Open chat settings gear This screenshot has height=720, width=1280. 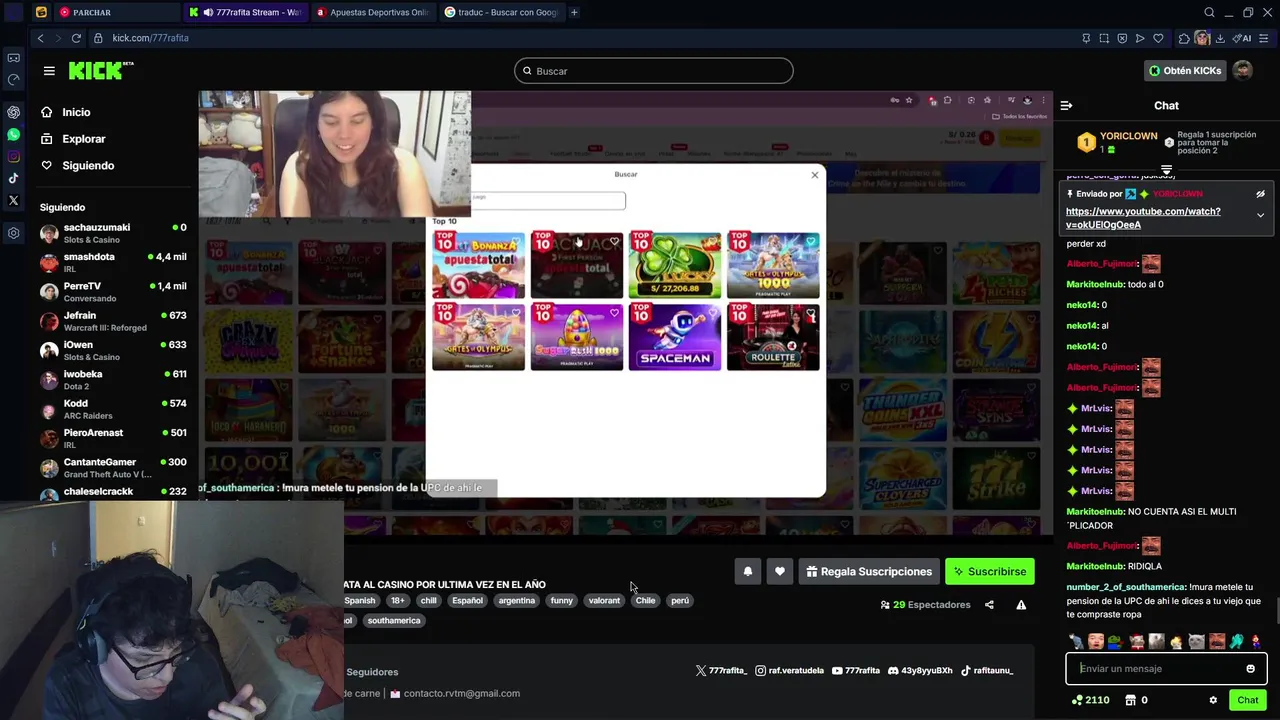(1213, 700)
